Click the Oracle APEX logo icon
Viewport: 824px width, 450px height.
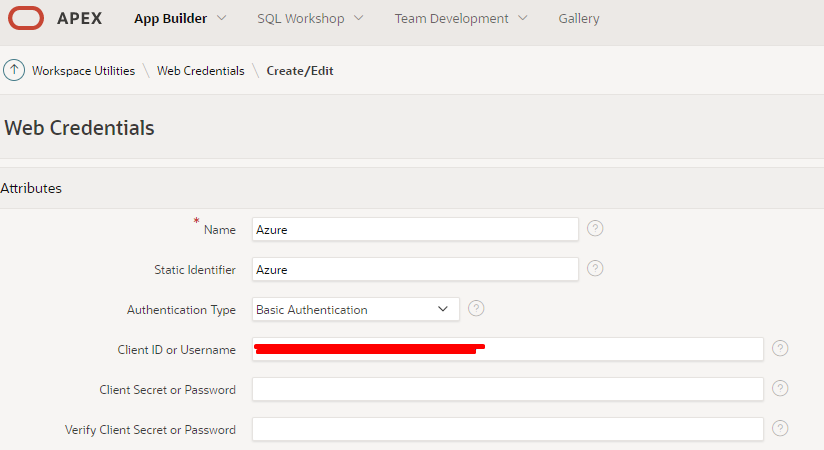26,18
